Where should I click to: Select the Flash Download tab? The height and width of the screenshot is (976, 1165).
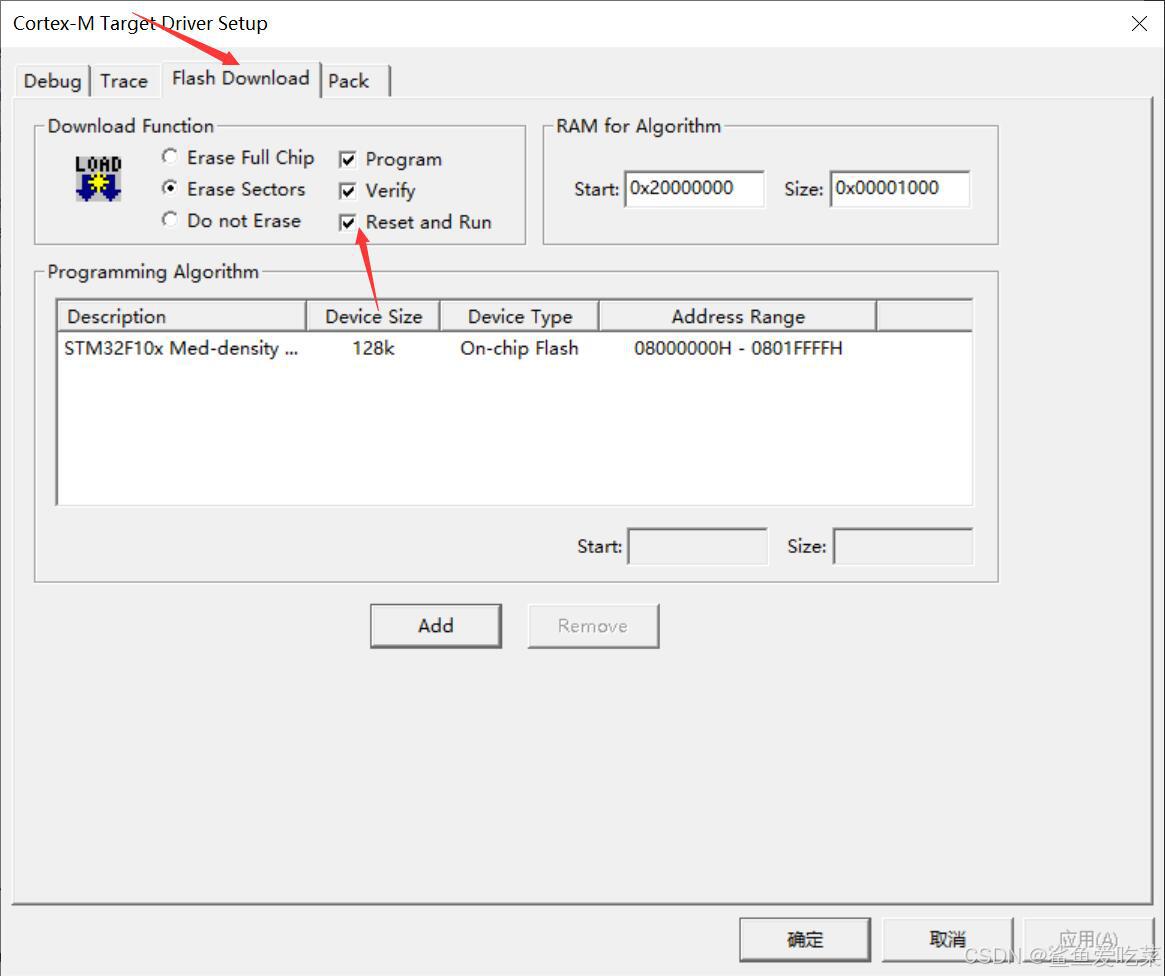241,78
